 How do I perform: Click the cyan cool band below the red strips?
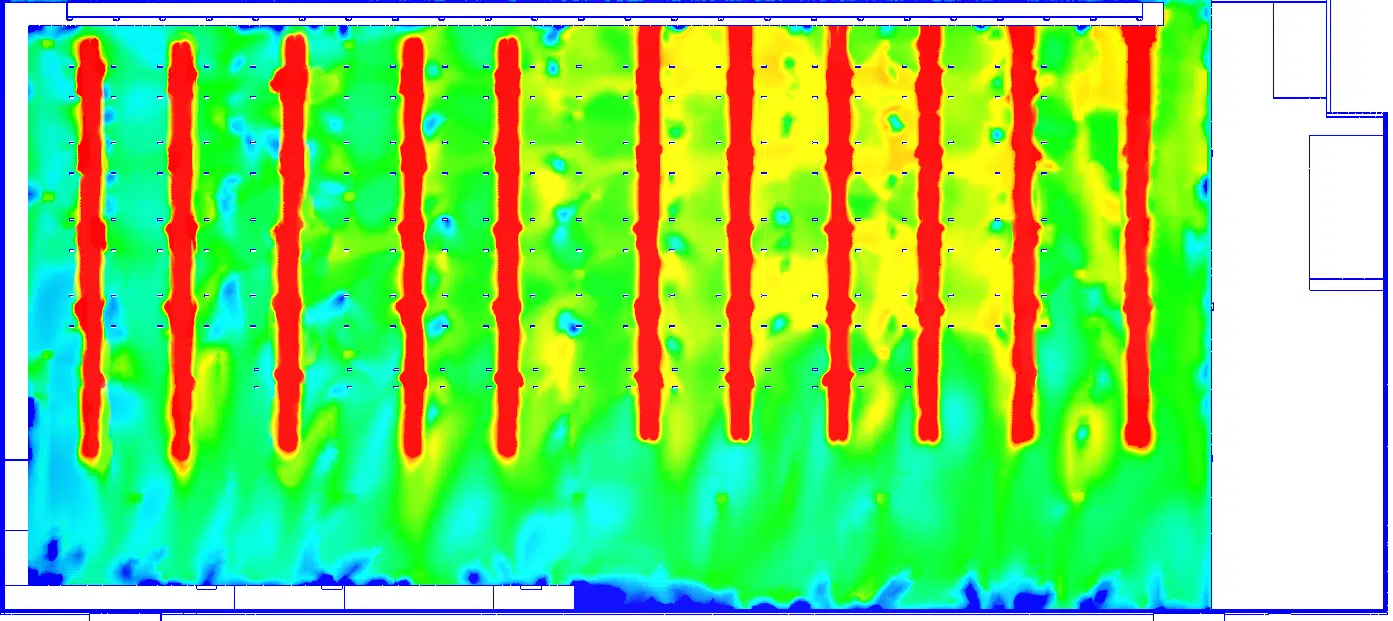pyautogui.click(x=620, y=500)
